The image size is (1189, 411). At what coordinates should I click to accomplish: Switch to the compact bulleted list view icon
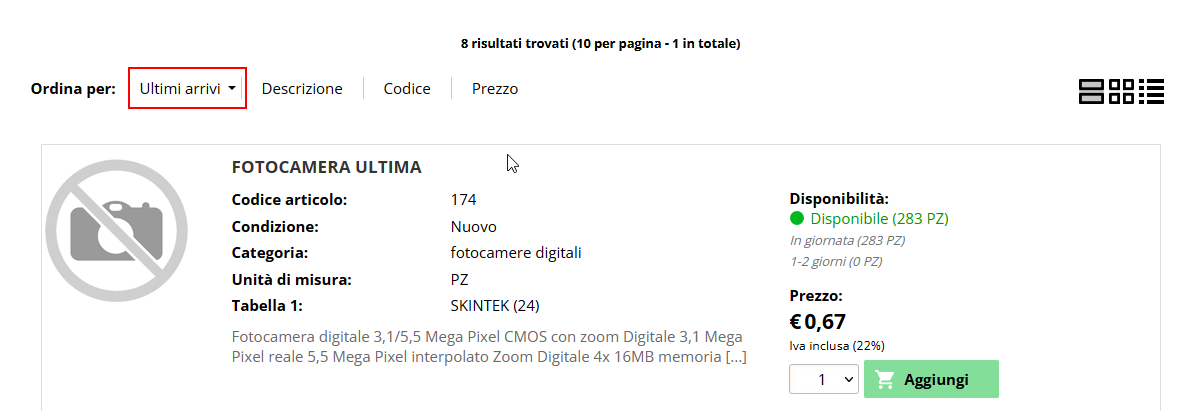click(x=1151, y=91)
